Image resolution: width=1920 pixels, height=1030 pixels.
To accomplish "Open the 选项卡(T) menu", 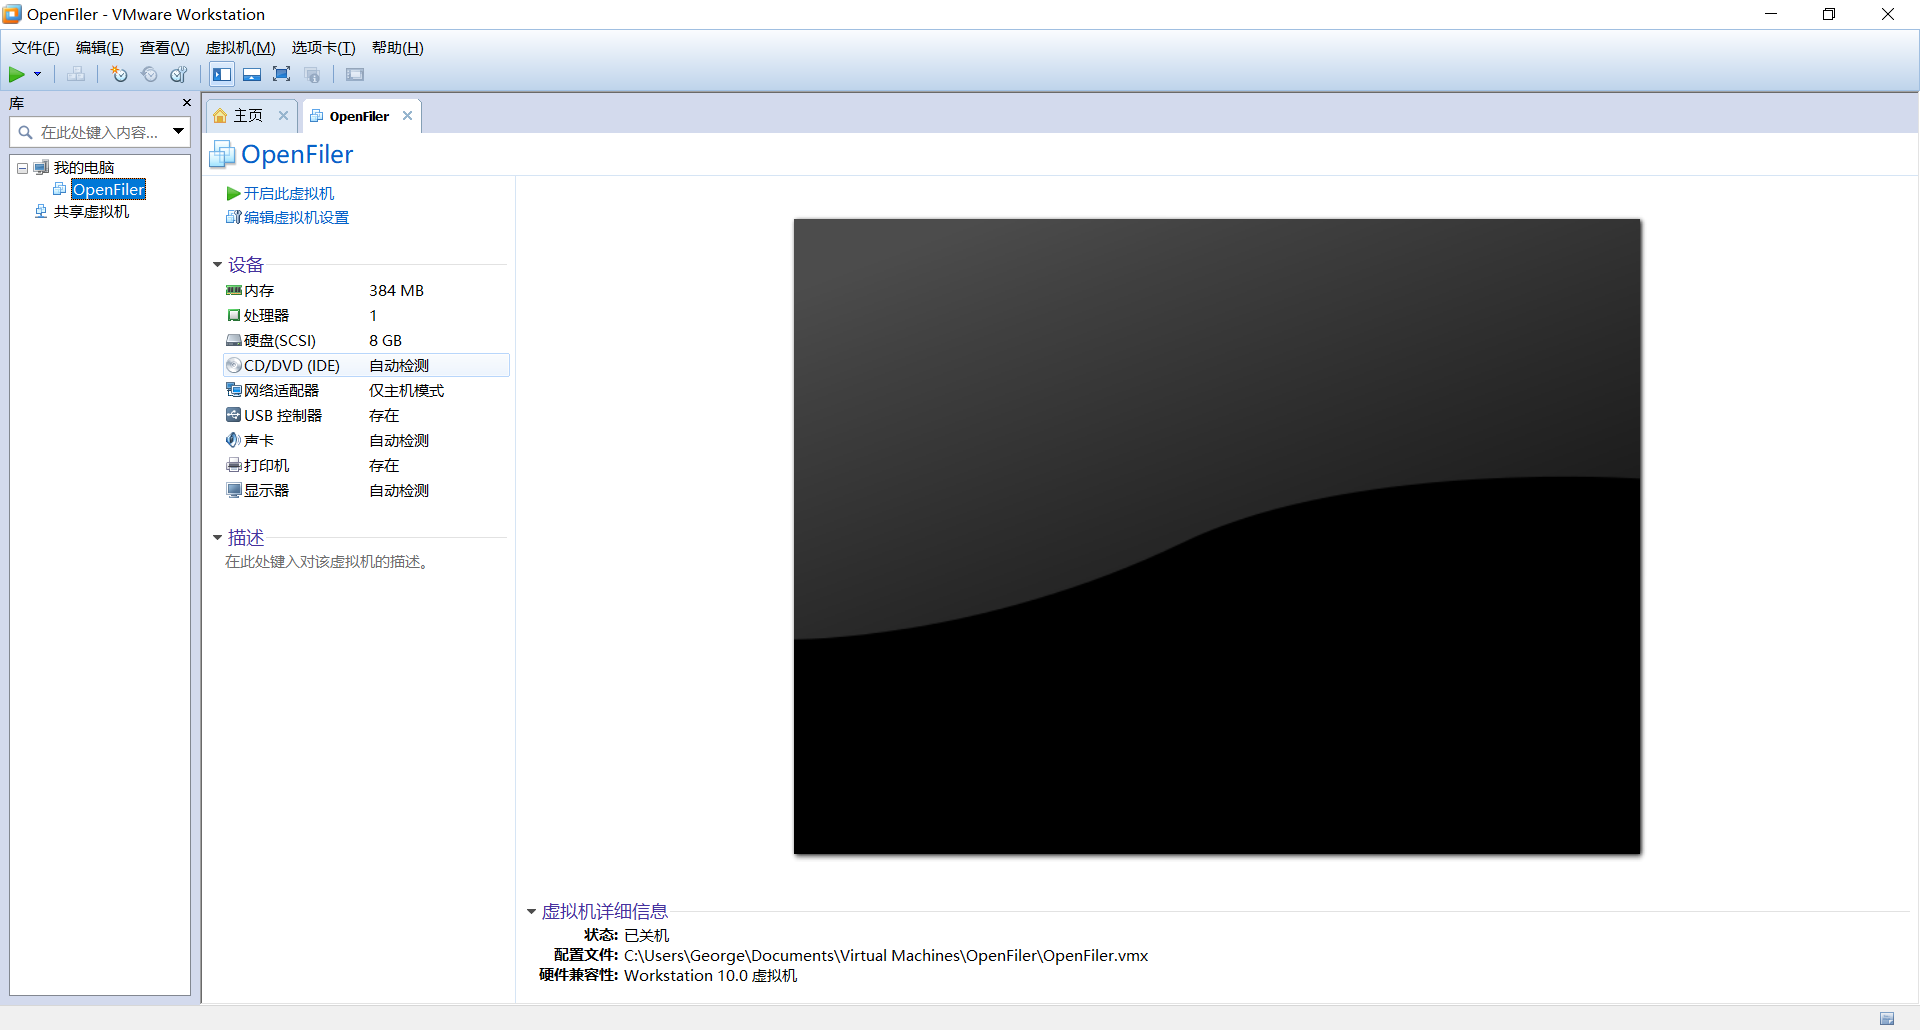I will coord(324,47).
